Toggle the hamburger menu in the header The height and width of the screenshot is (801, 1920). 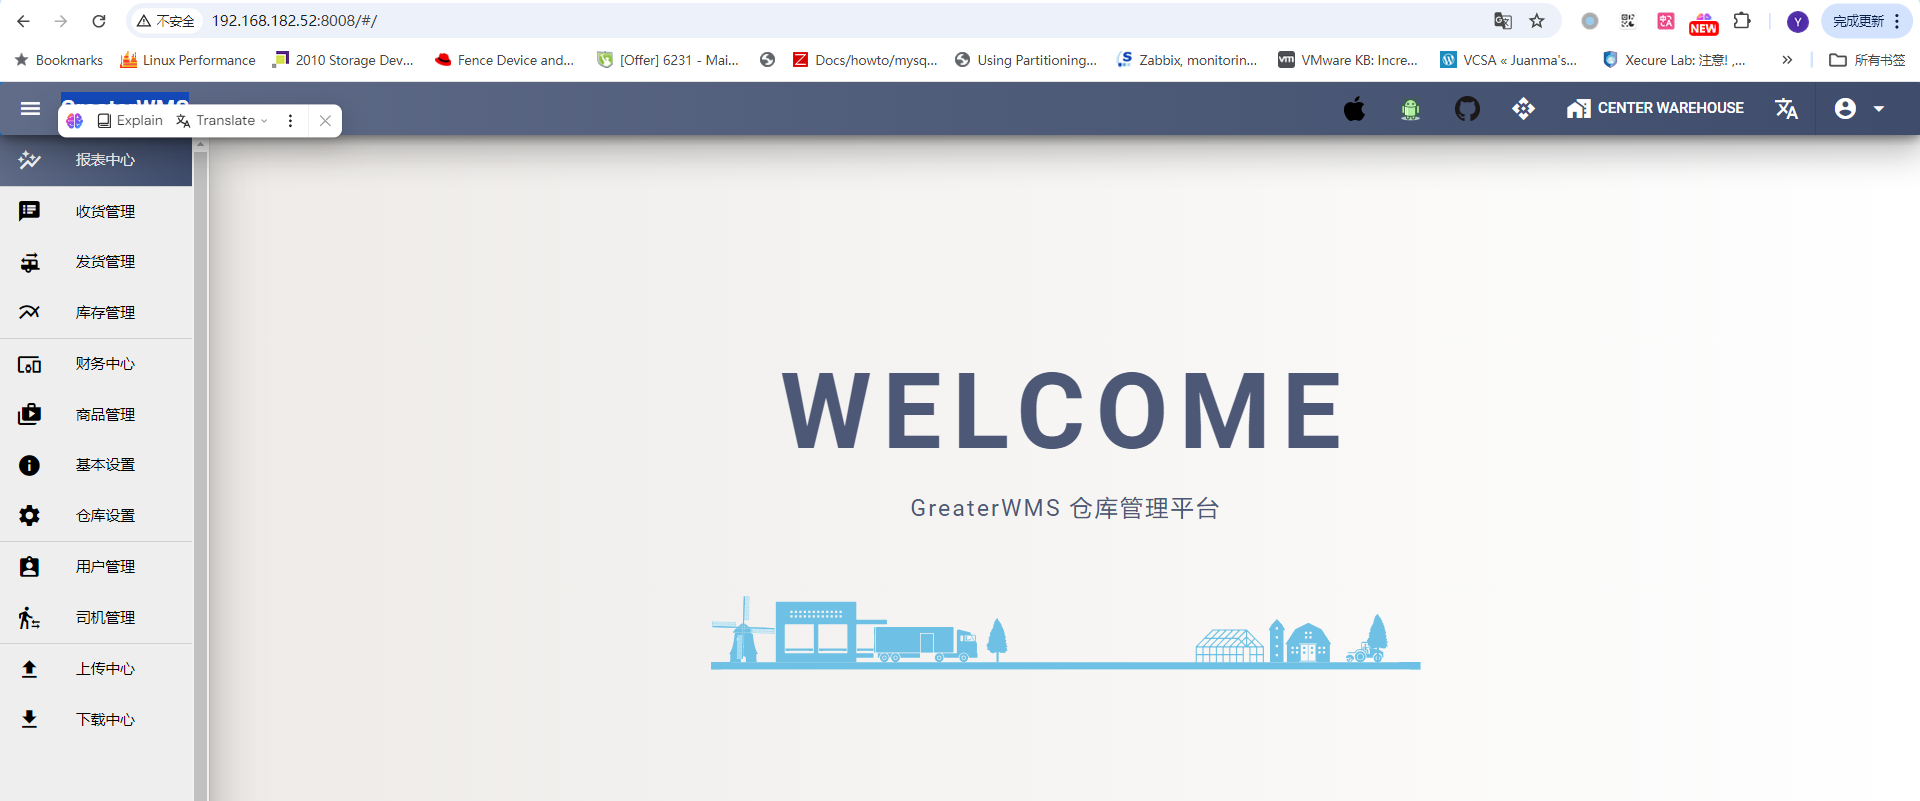(30, 108)
